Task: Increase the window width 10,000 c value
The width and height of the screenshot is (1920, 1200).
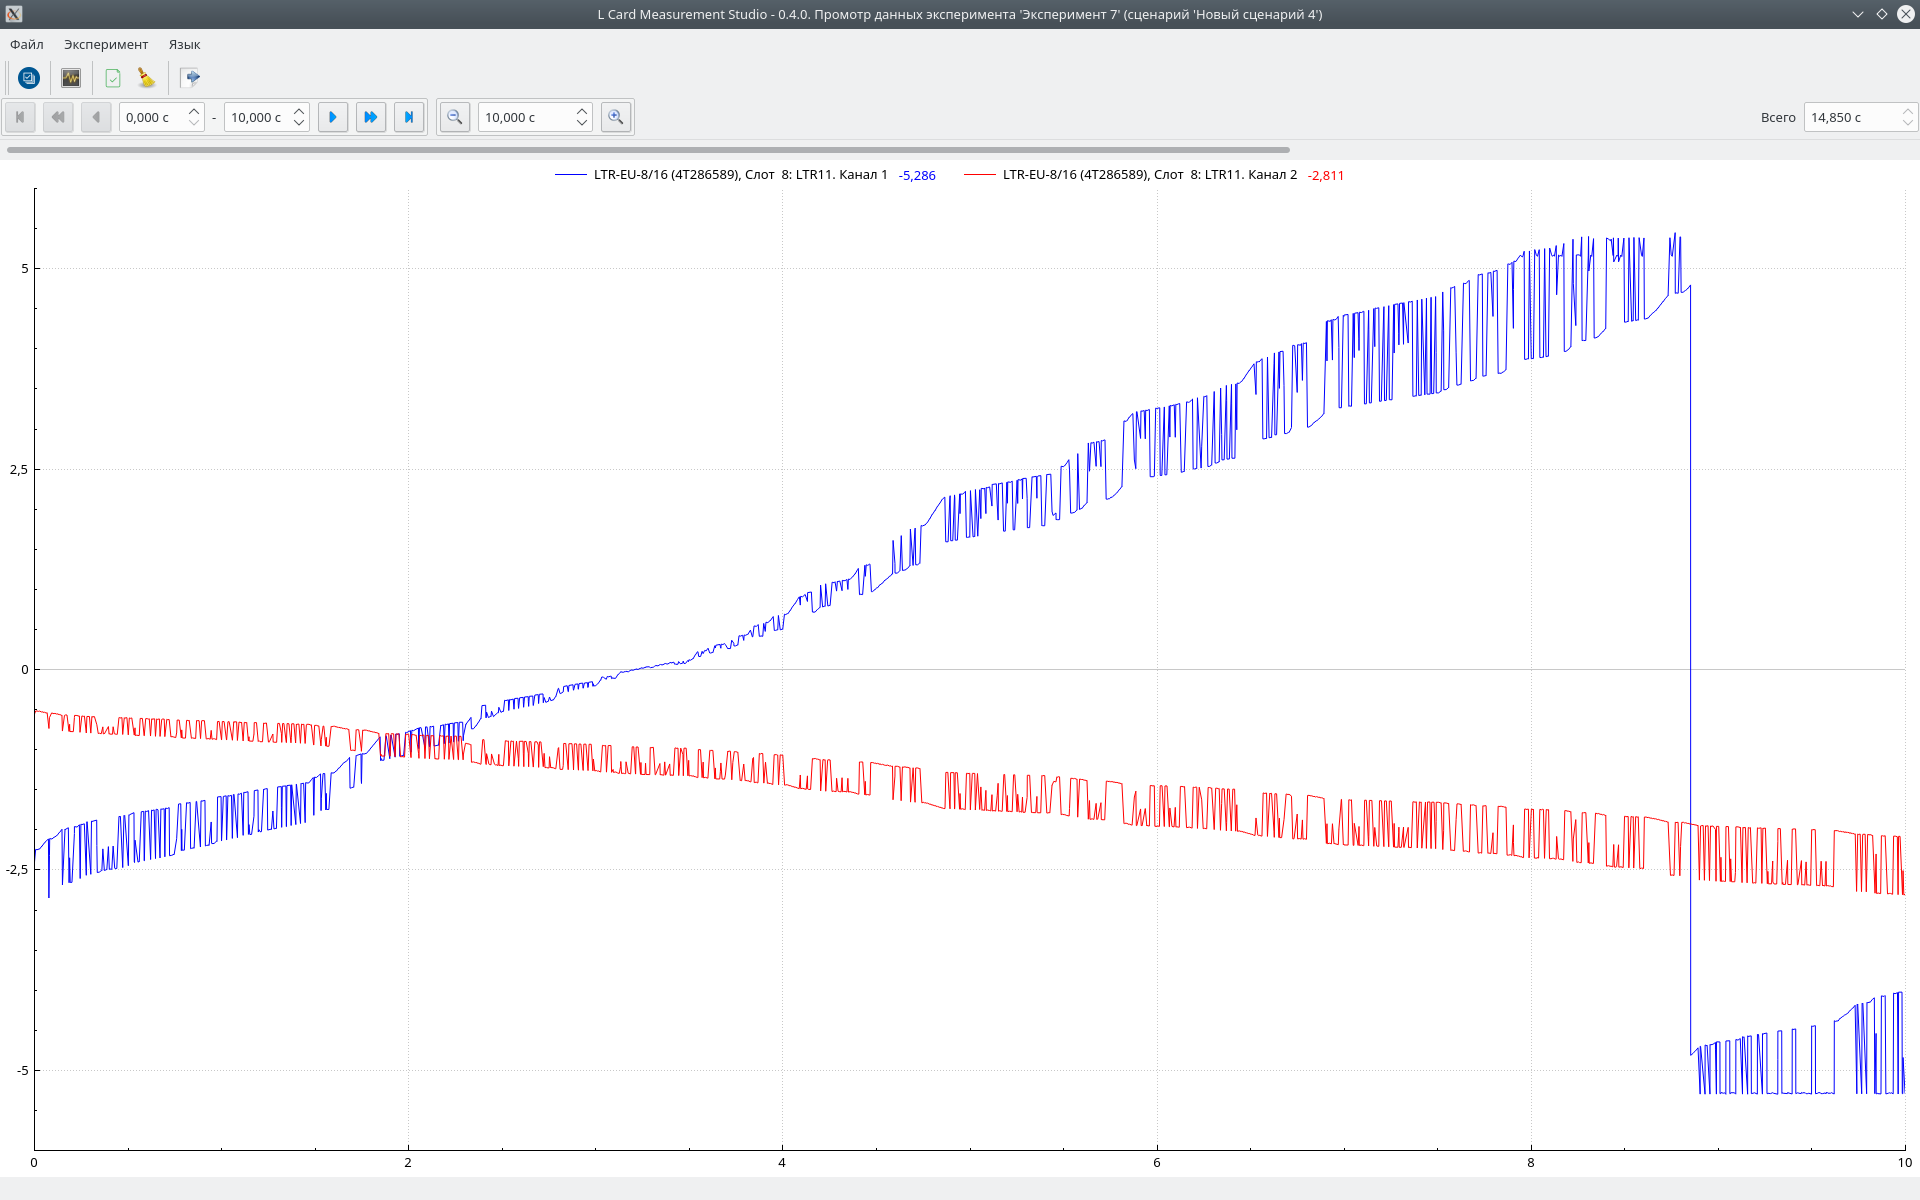Action: tap(582, 111)
